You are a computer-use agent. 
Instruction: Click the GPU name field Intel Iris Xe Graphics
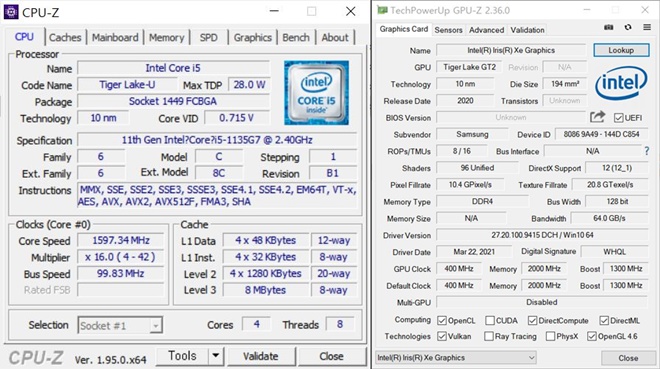click(511, 50)
